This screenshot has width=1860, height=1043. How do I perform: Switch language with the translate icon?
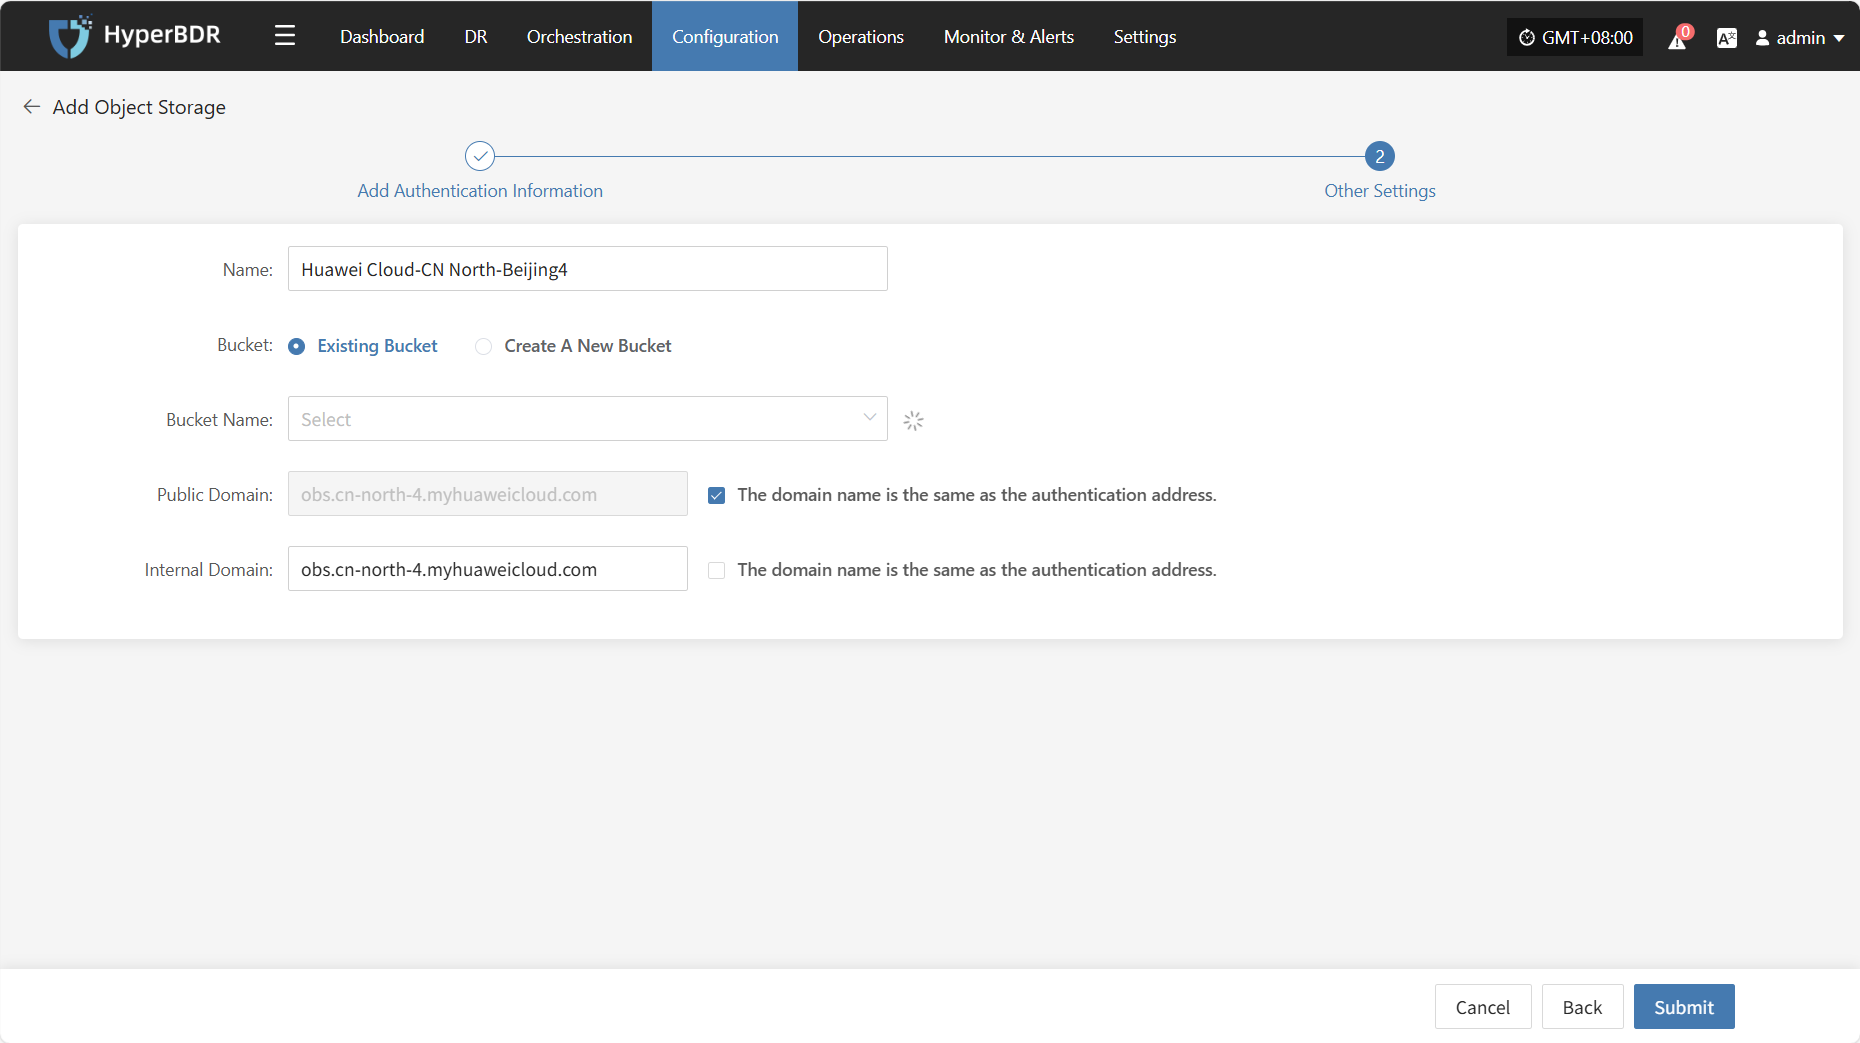tap(1726, 38)
